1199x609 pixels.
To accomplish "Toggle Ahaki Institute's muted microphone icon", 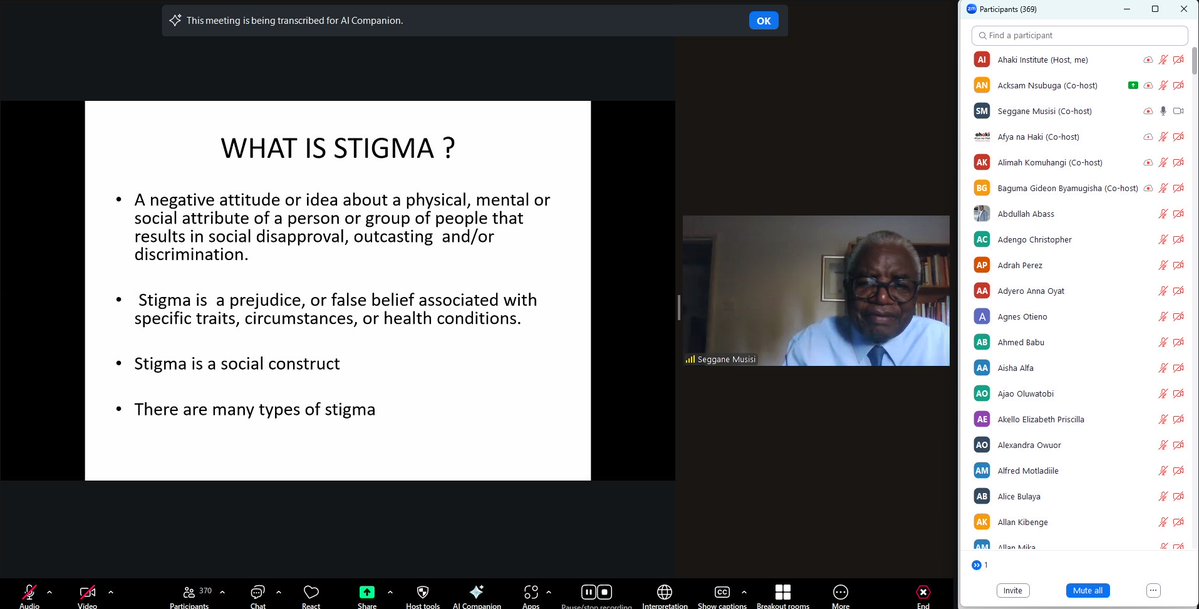I will tap(1164, 60).
